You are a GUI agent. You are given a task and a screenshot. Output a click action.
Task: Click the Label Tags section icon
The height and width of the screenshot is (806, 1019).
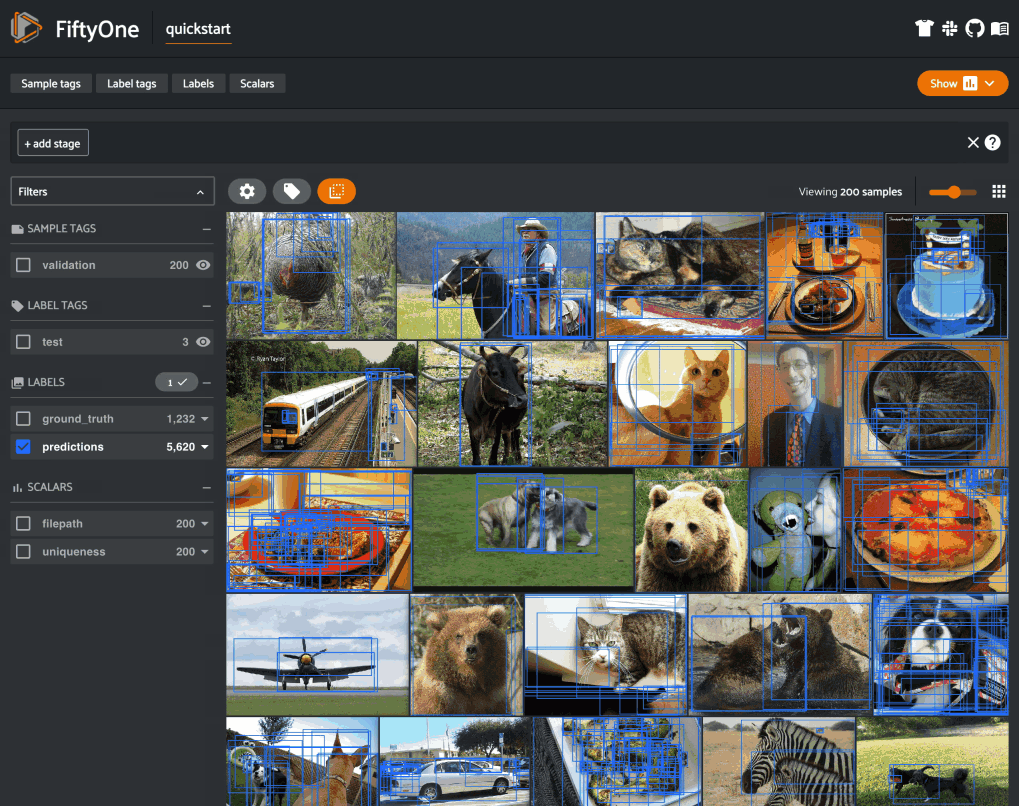18,306
